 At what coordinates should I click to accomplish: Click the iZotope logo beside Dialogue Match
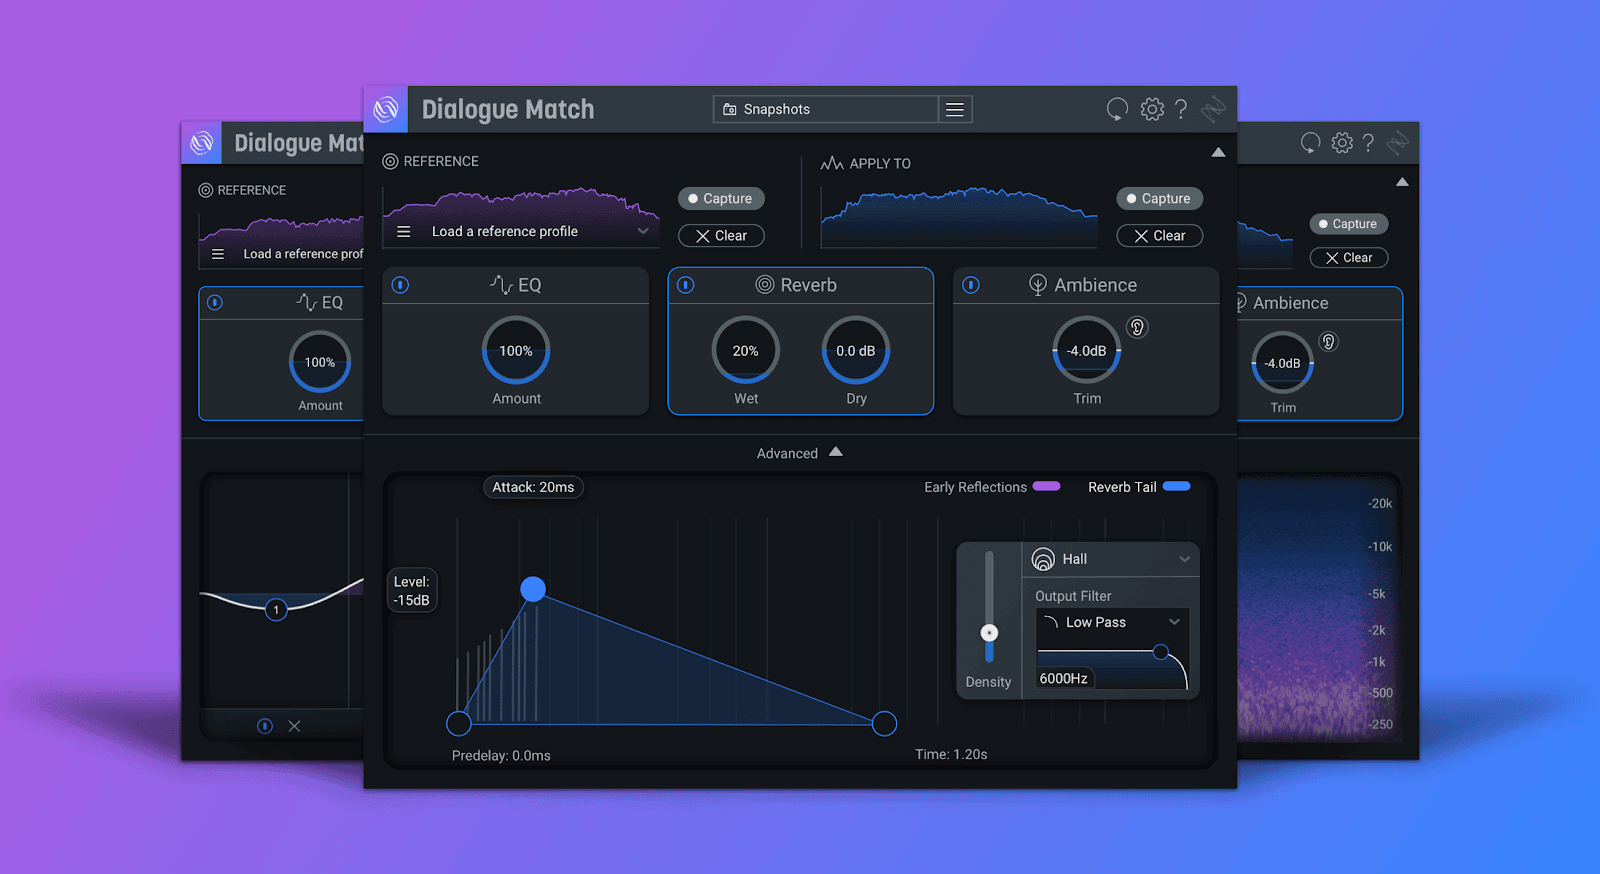point(386,109)
